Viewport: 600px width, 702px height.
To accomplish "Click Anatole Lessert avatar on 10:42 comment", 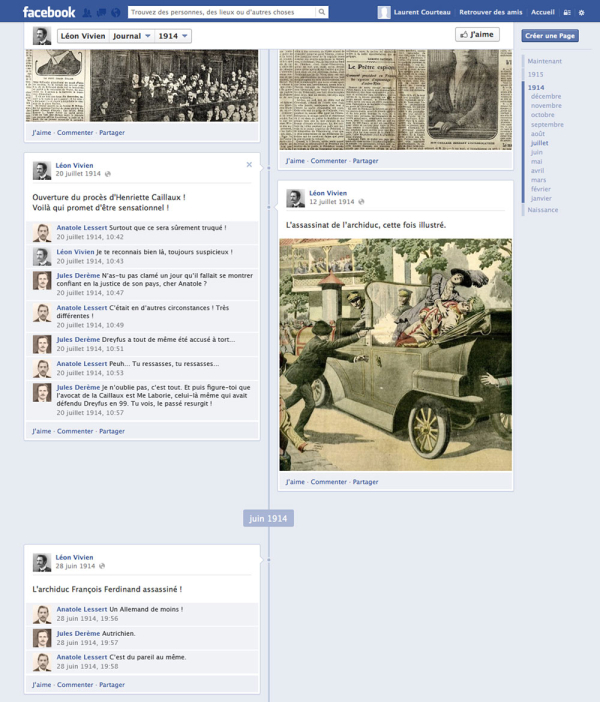I will [42, 233].
